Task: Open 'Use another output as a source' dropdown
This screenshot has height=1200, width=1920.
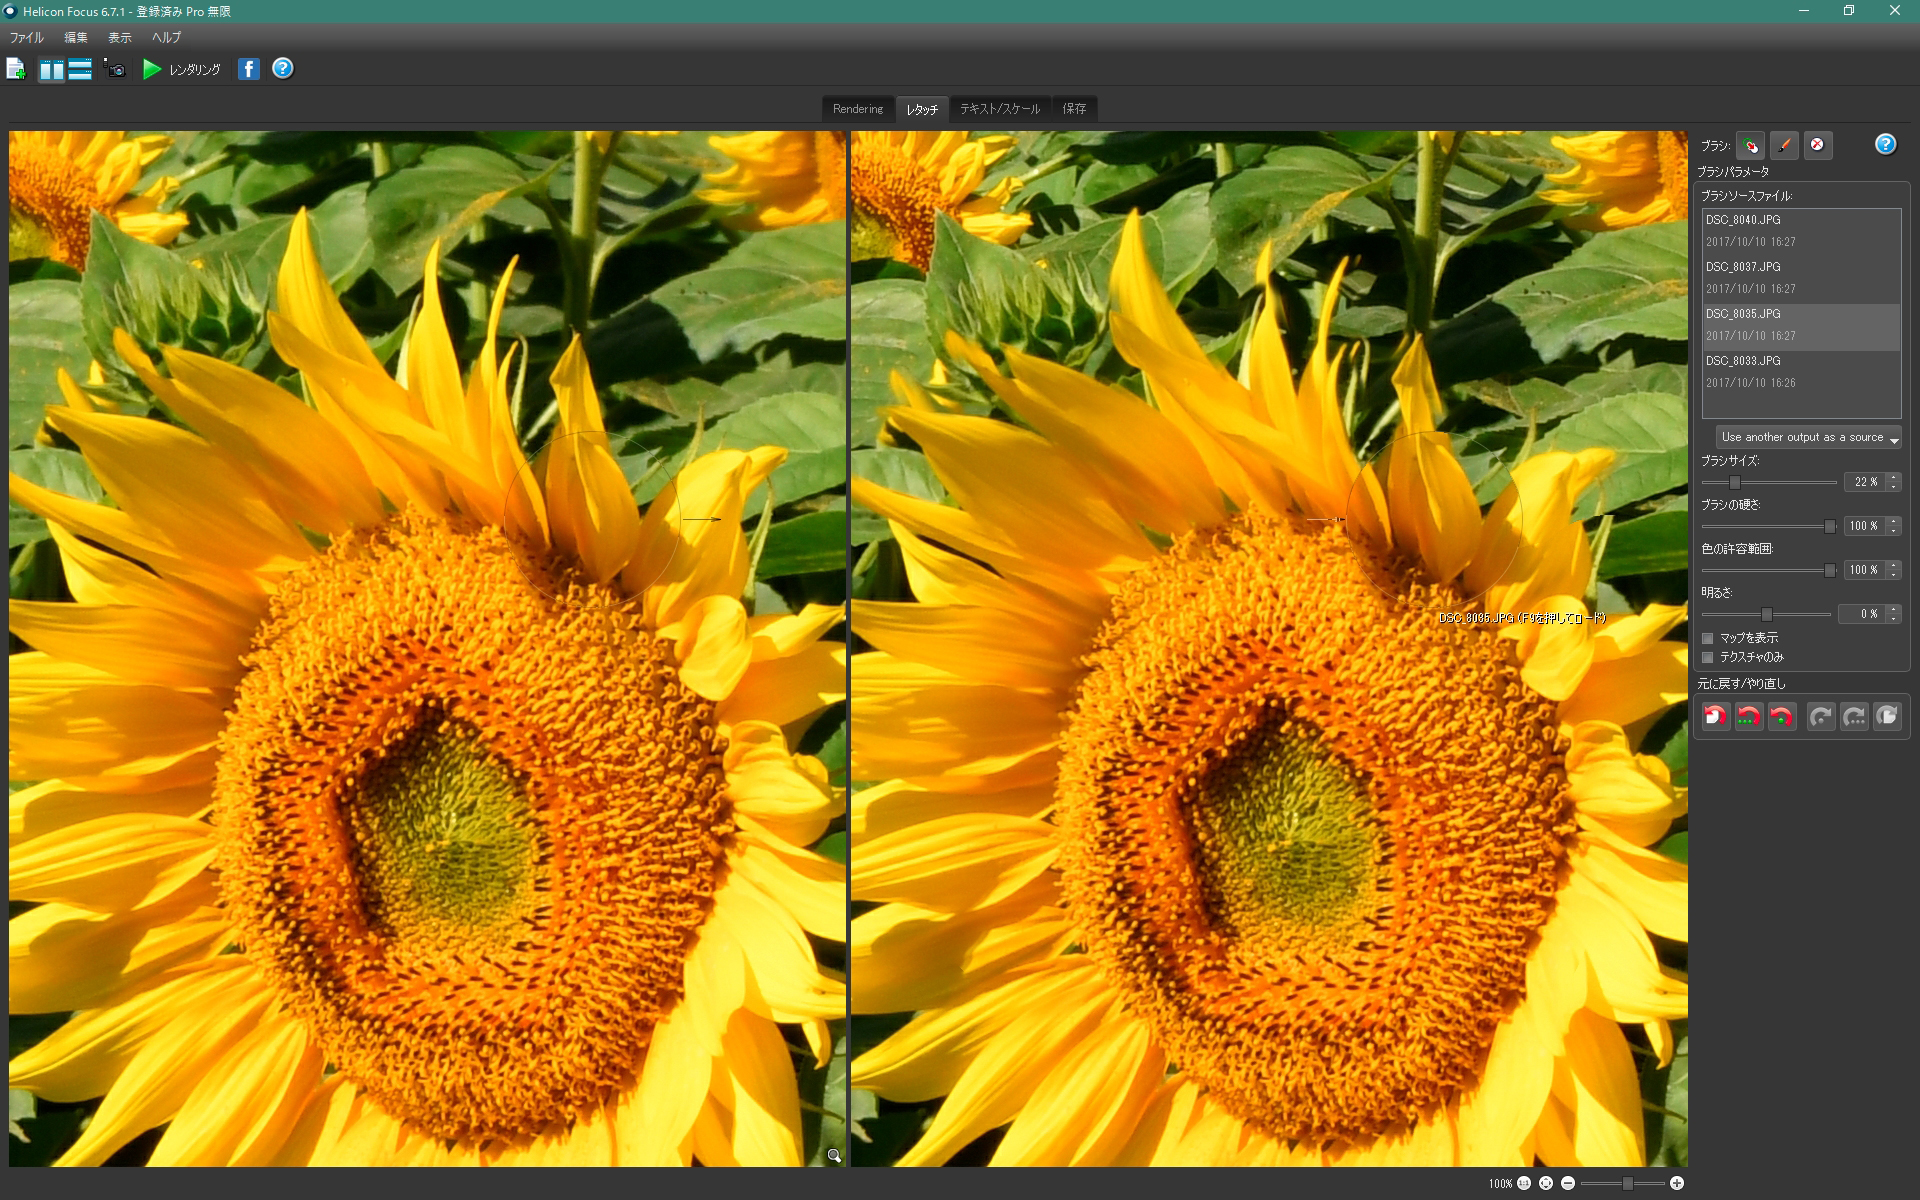Action: coord(1808,437)
